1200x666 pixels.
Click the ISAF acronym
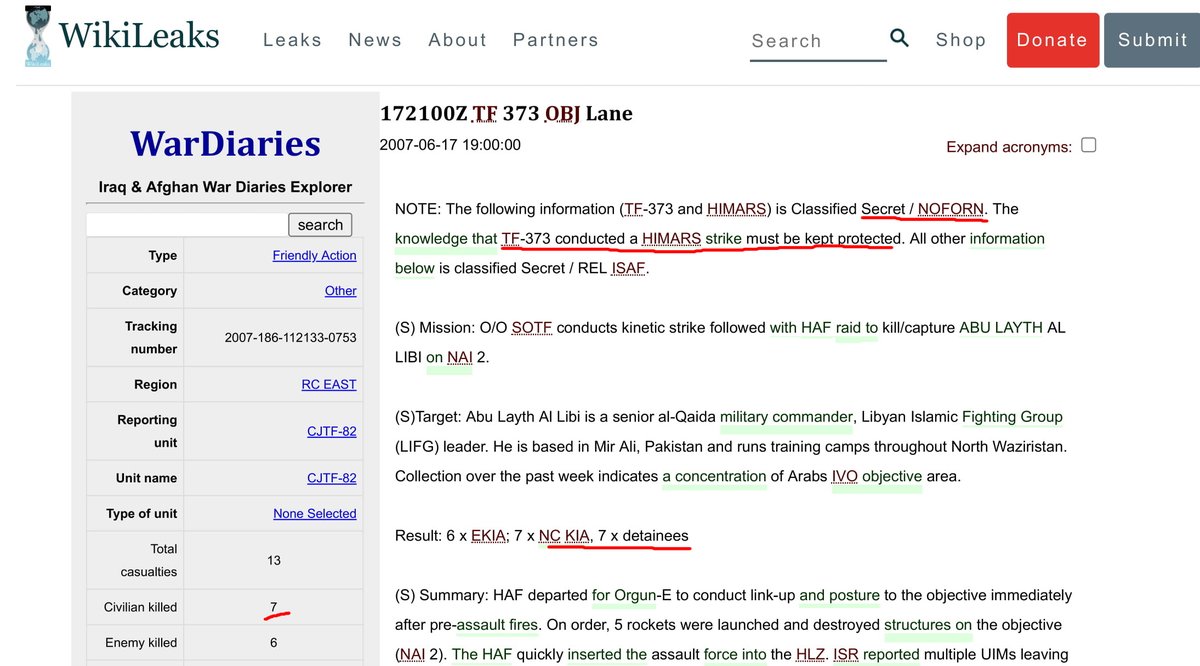(629, 268)
